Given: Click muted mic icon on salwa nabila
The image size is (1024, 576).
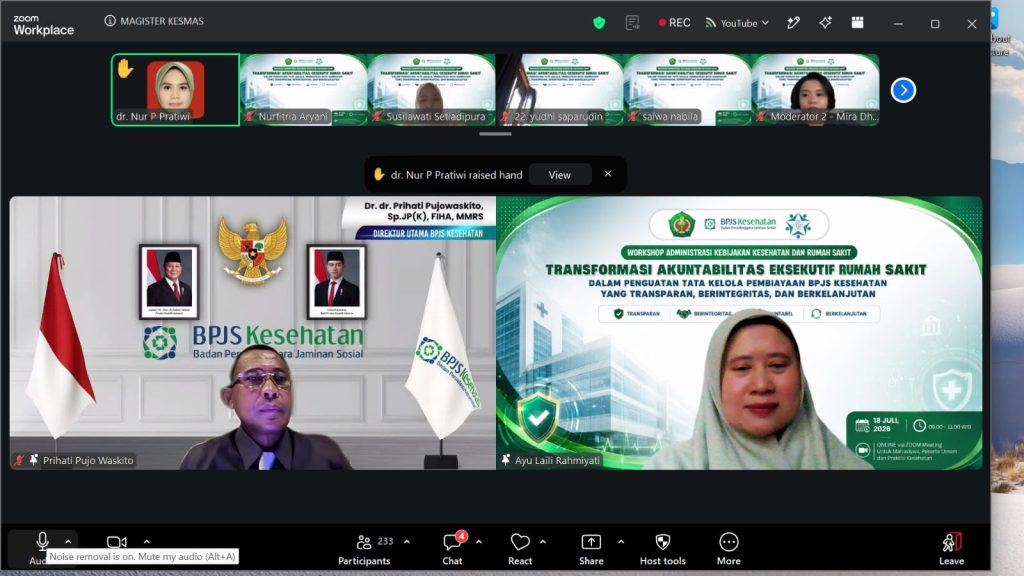Looking at the screenshot, I should tap(633, 117).
